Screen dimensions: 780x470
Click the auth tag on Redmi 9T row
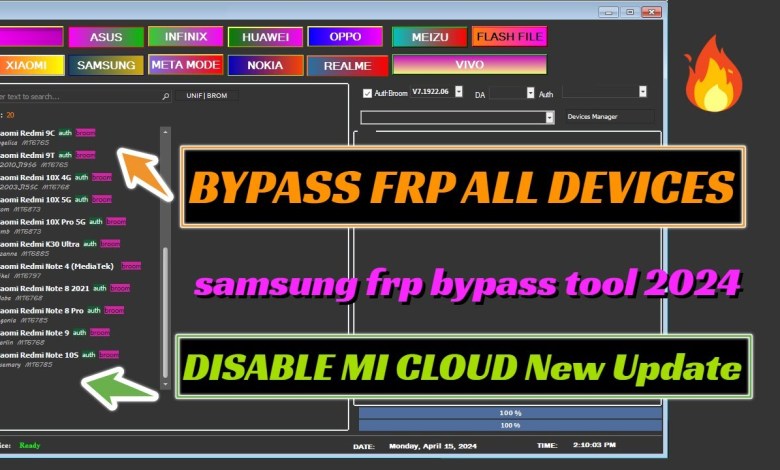[65, 155]
